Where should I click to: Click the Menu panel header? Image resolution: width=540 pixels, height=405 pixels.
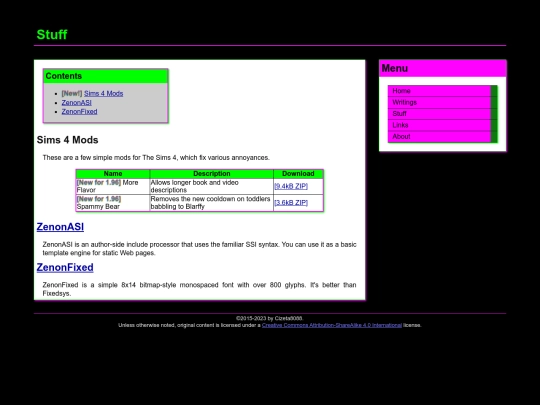pyautogui.click(x=443, y=68)
